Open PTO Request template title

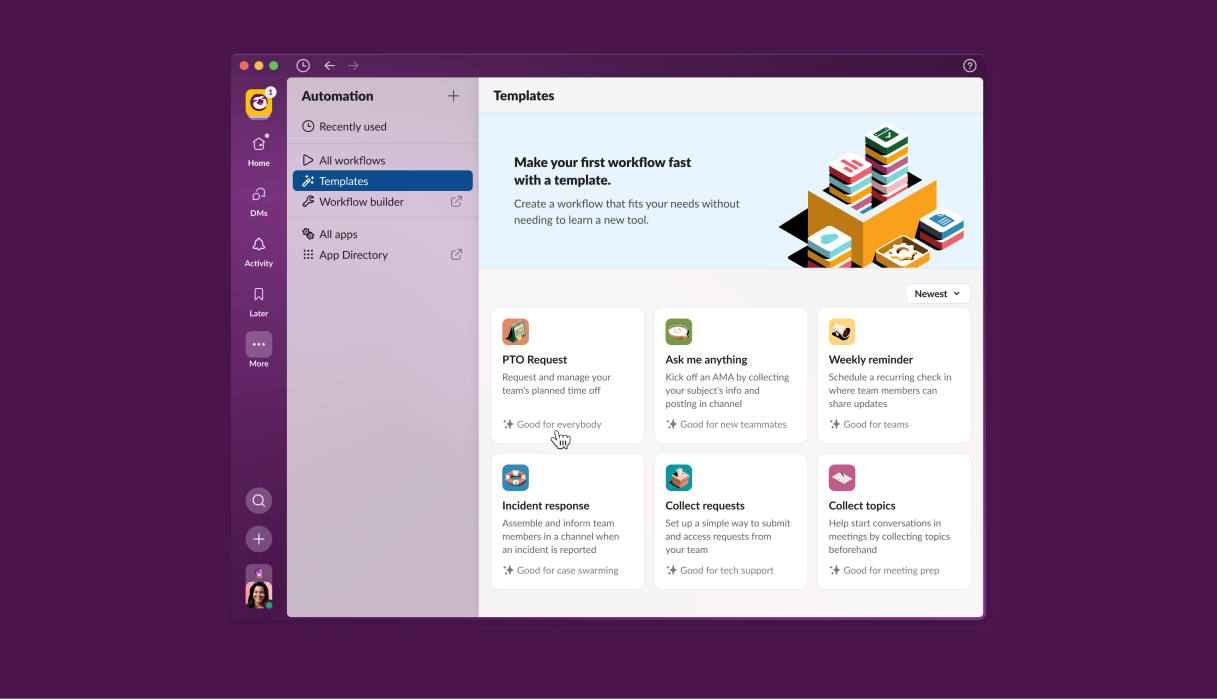pos(534,360)
